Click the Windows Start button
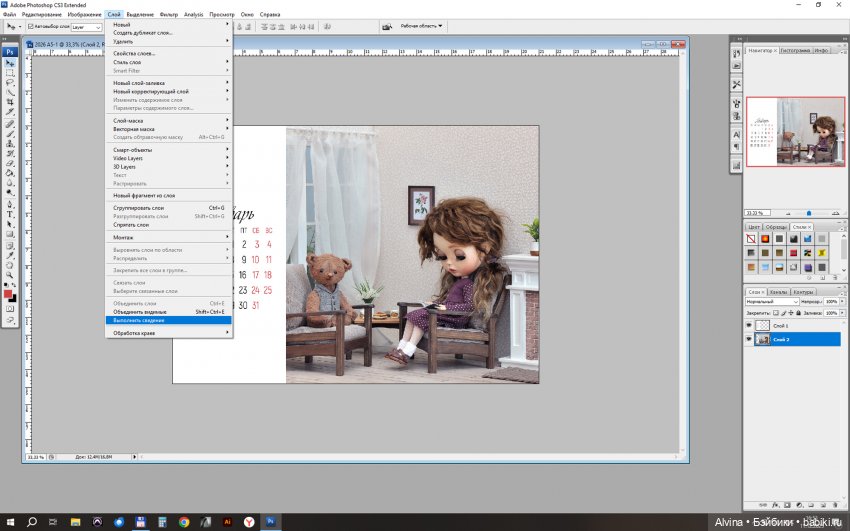The height and width of the screenshot is (531, 850). [9, 522]
